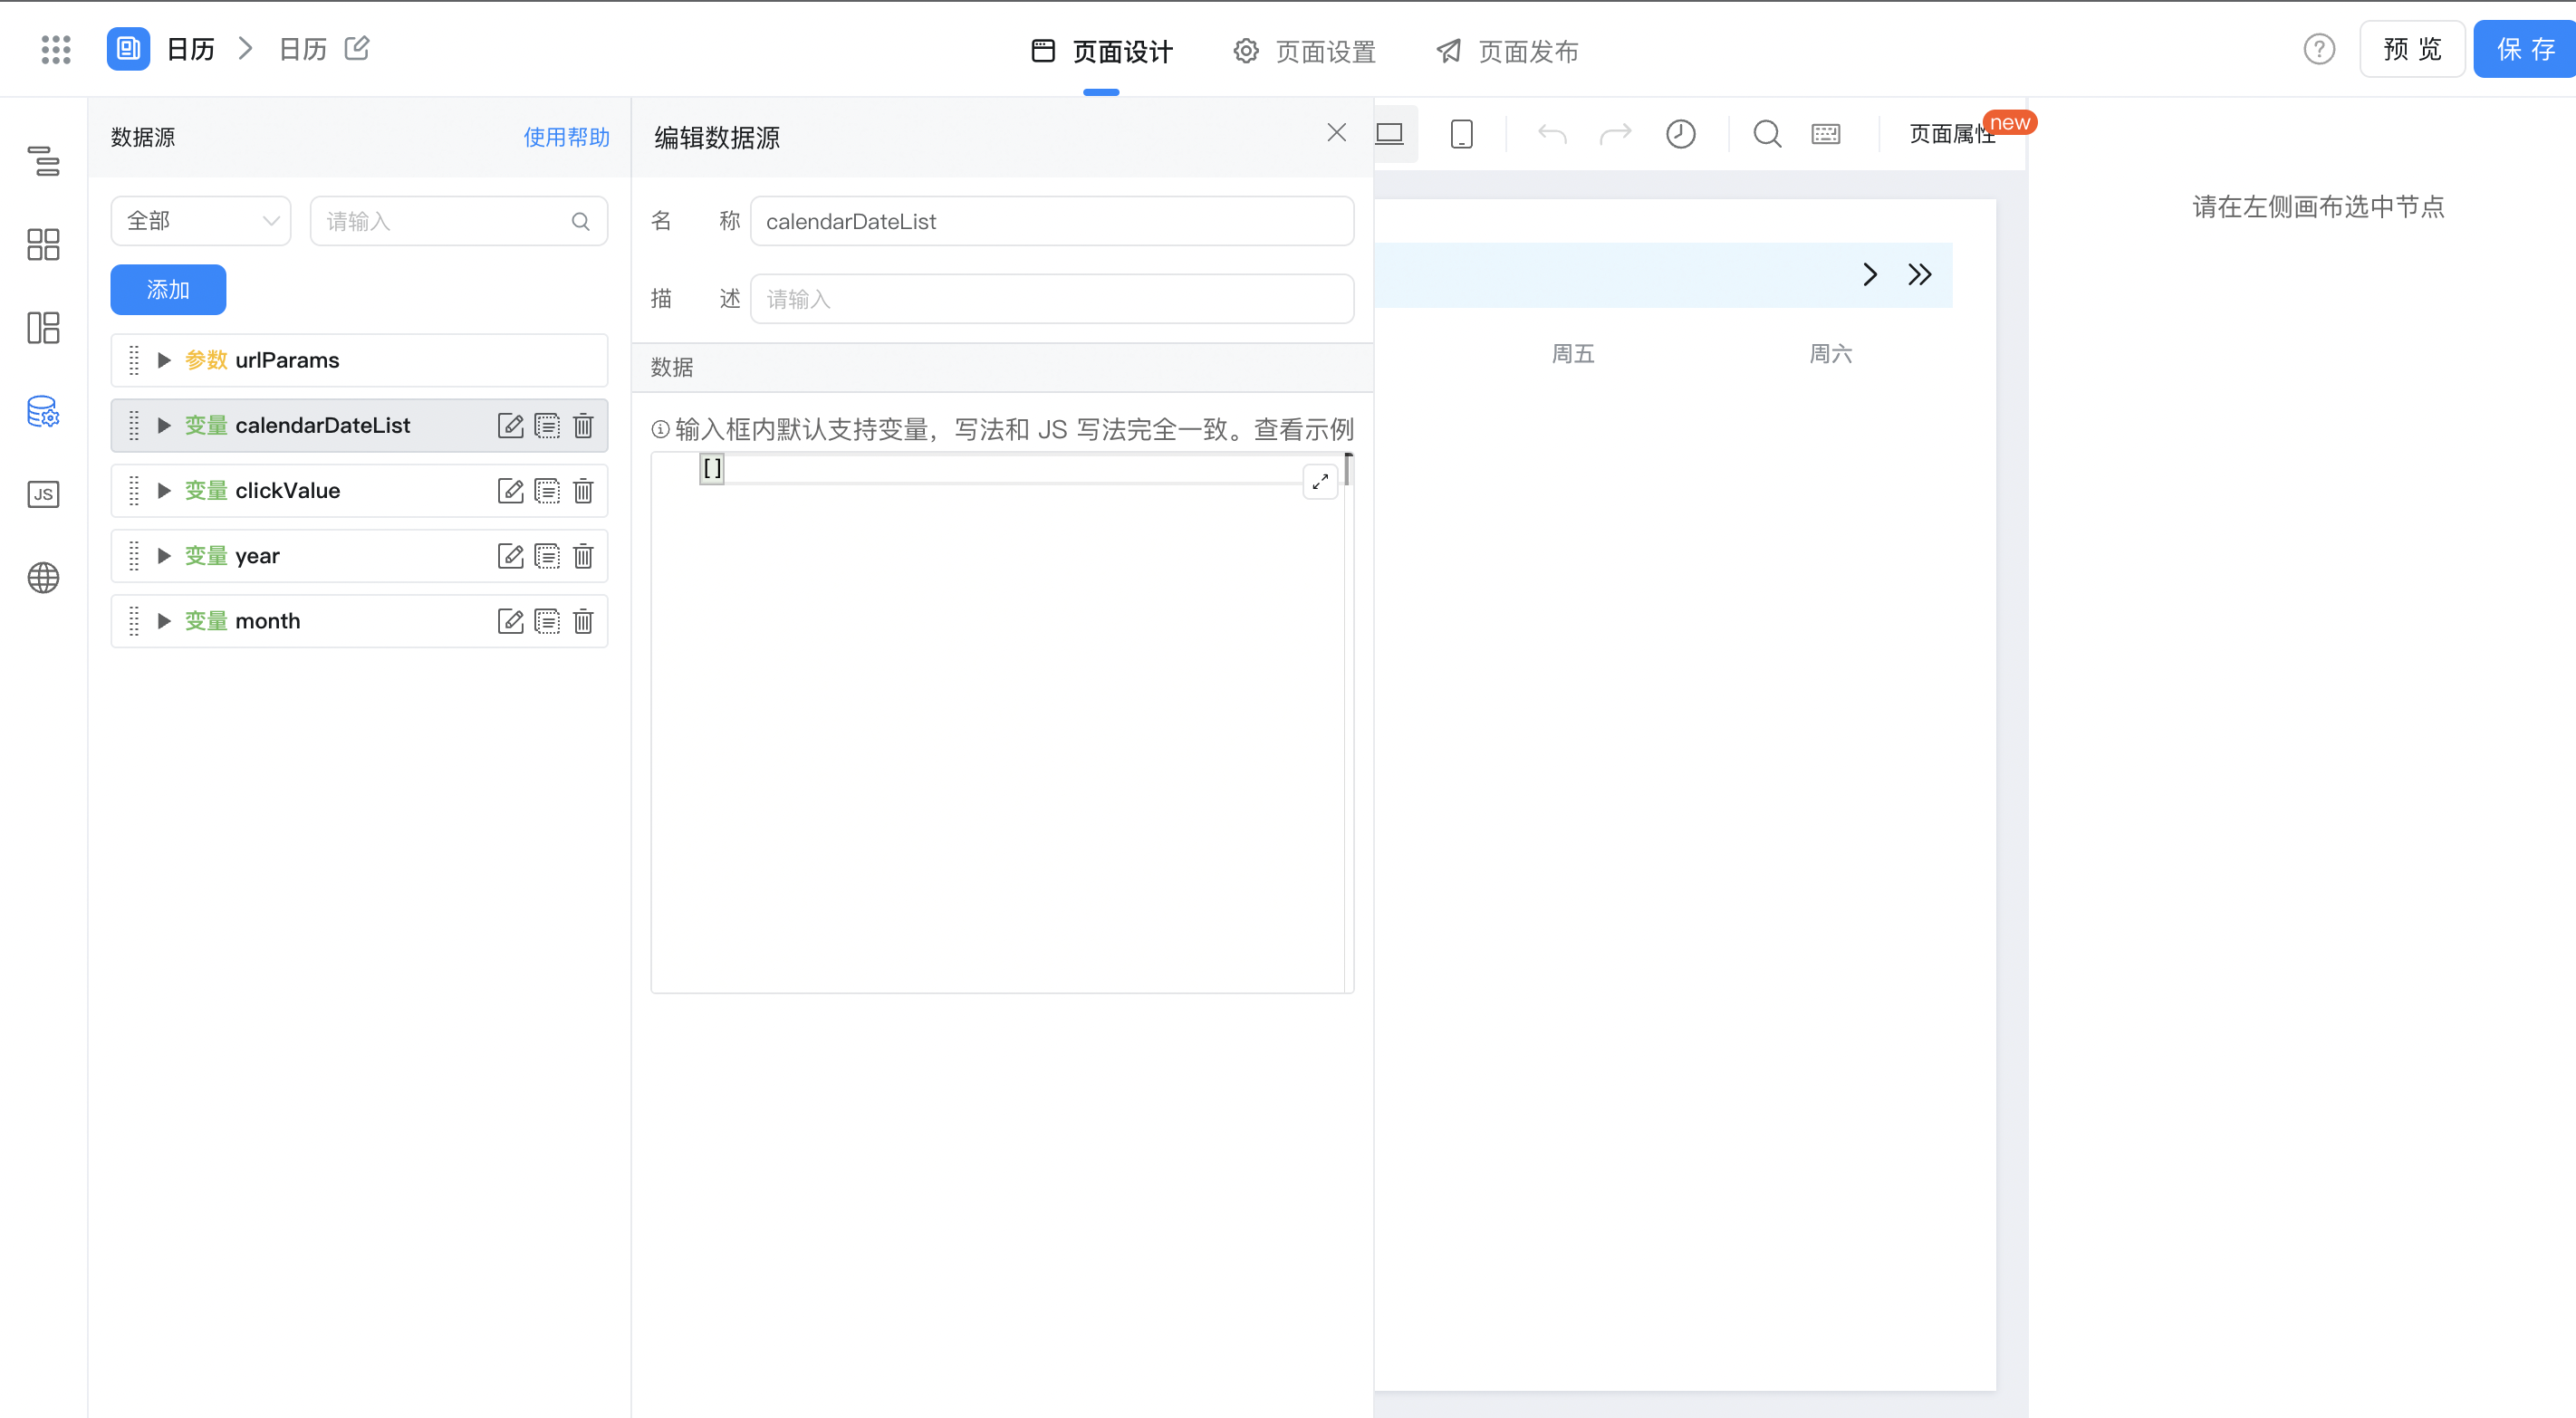Go to next year in calendar

(x=1919, y=275)
